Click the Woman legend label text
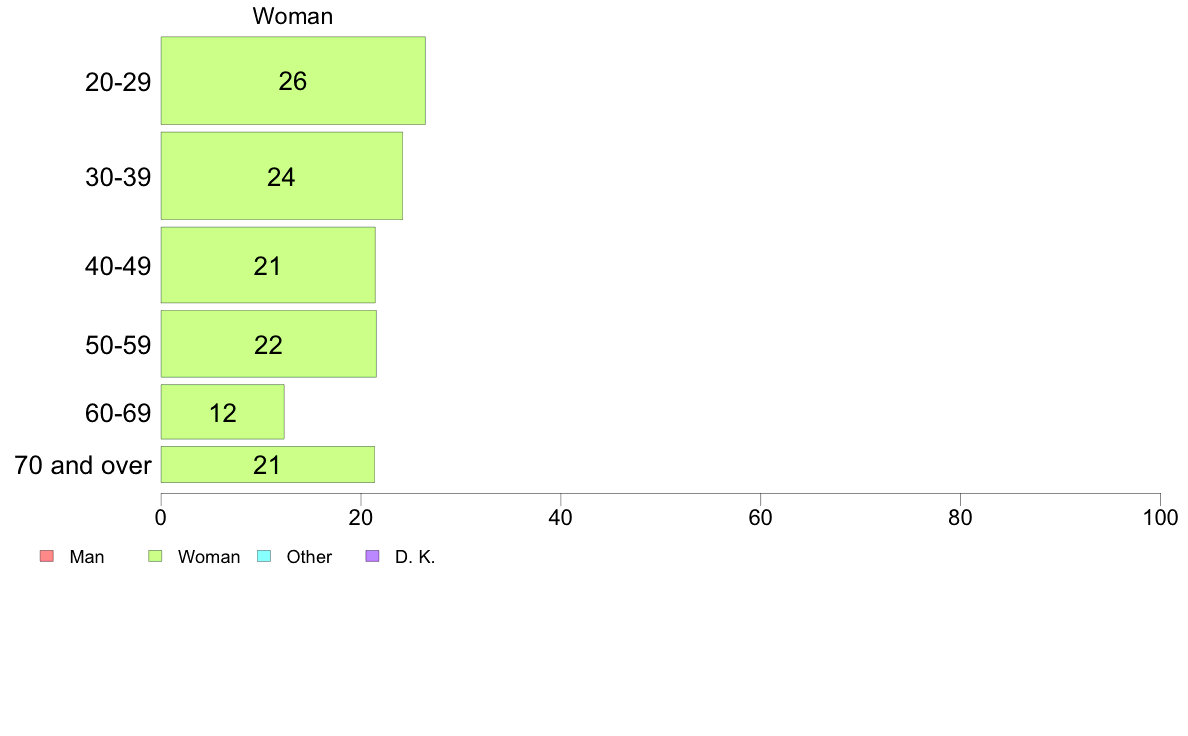This screenshot has width=1188, height=736. tap(208, 558)
